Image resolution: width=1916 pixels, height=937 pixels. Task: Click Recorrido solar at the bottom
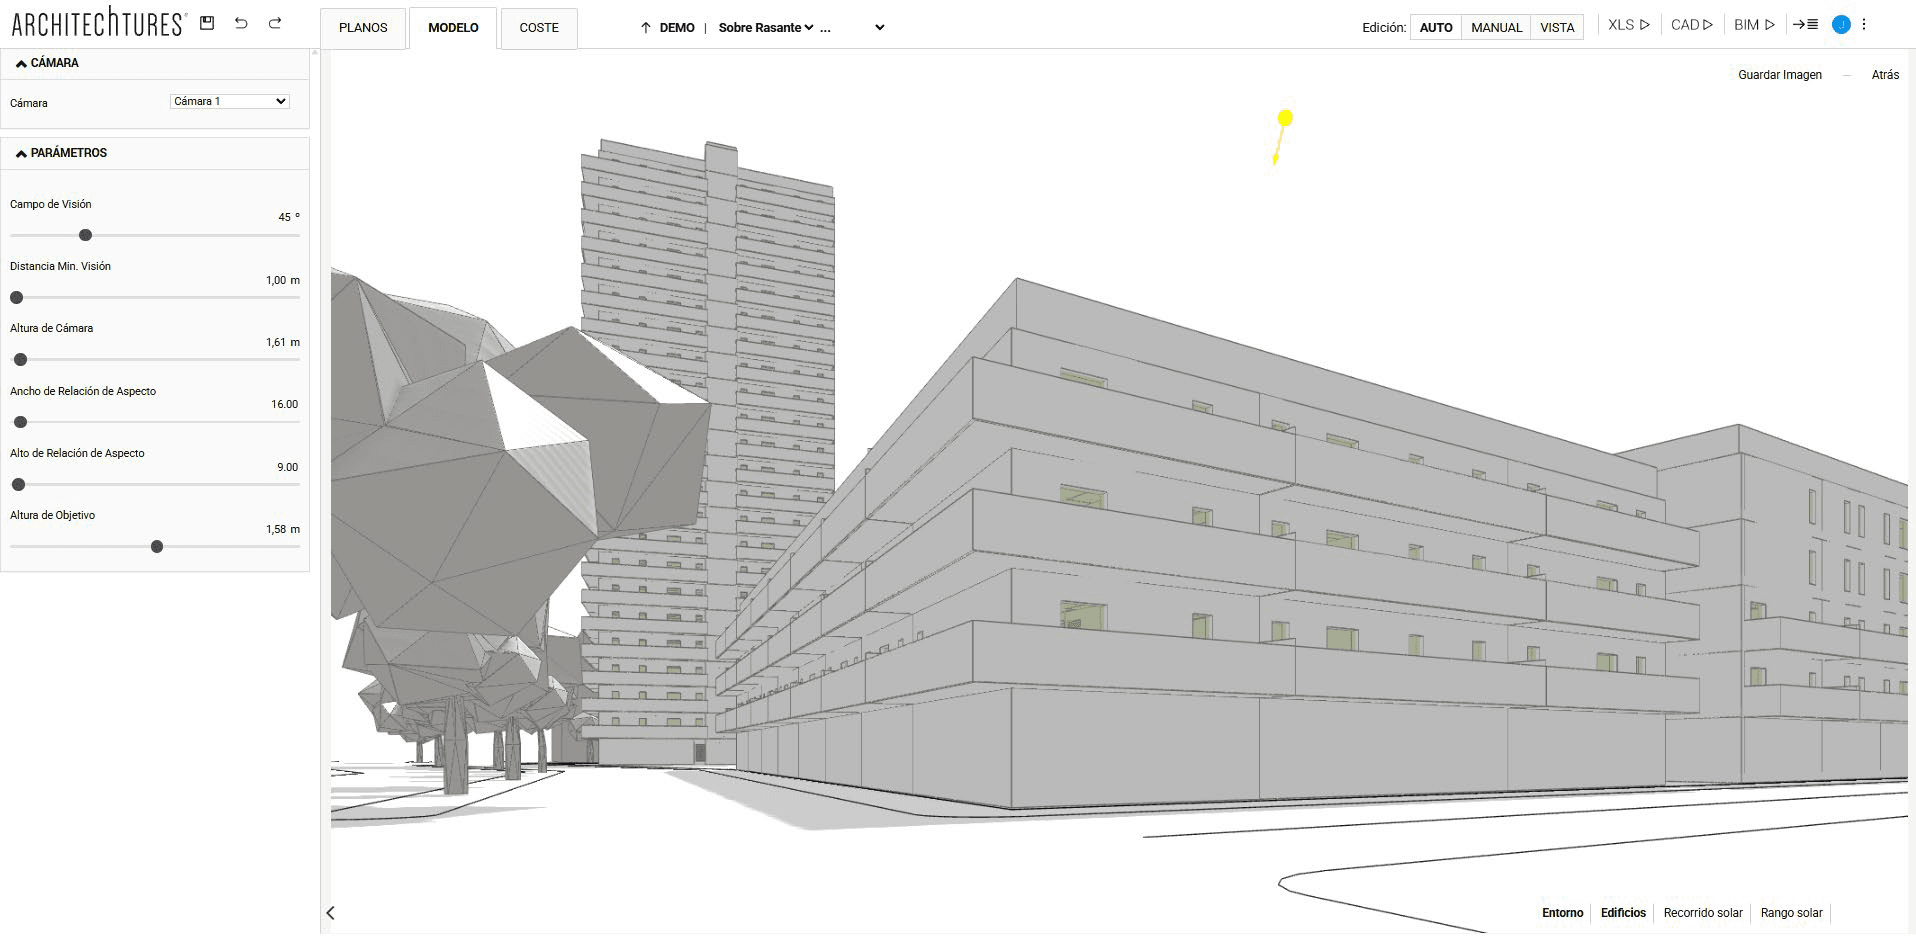click(1702, 913)
